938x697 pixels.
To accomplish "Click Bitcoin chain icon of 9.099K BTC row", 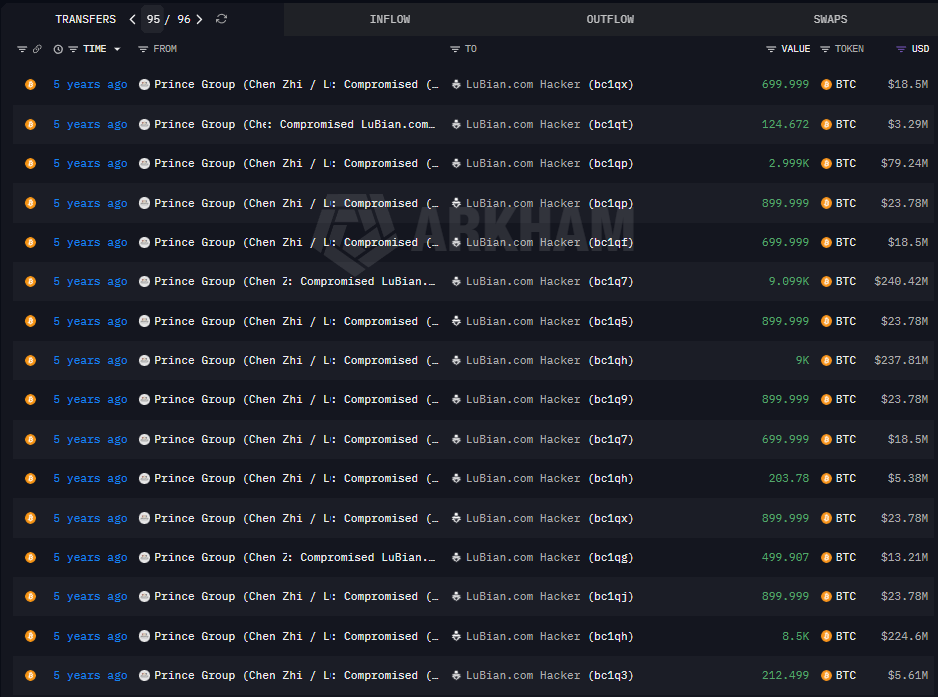I will pyautogui.click(x=31, y=281).
